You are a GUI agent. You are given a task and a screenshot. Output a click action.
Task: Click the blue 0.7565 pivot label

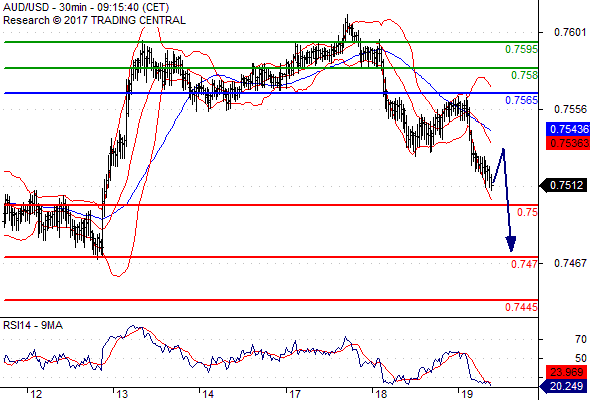point(522,100)
